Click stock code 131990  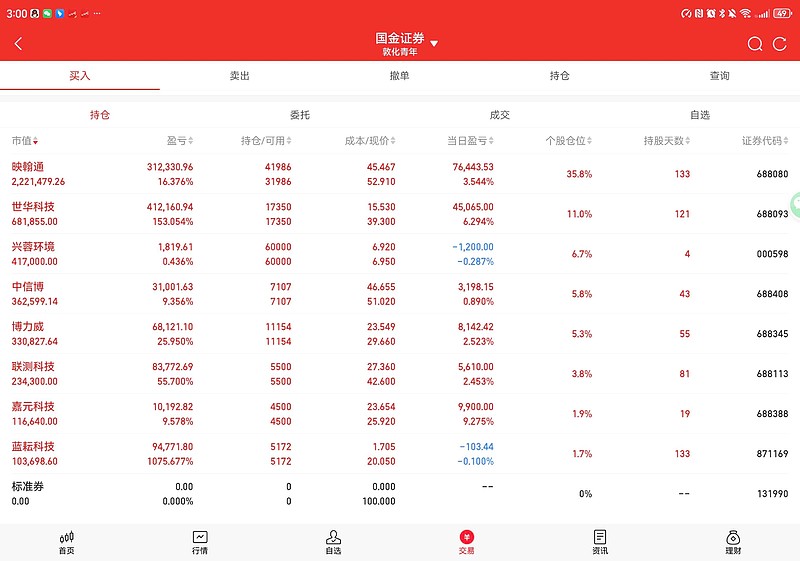[772, 494]
